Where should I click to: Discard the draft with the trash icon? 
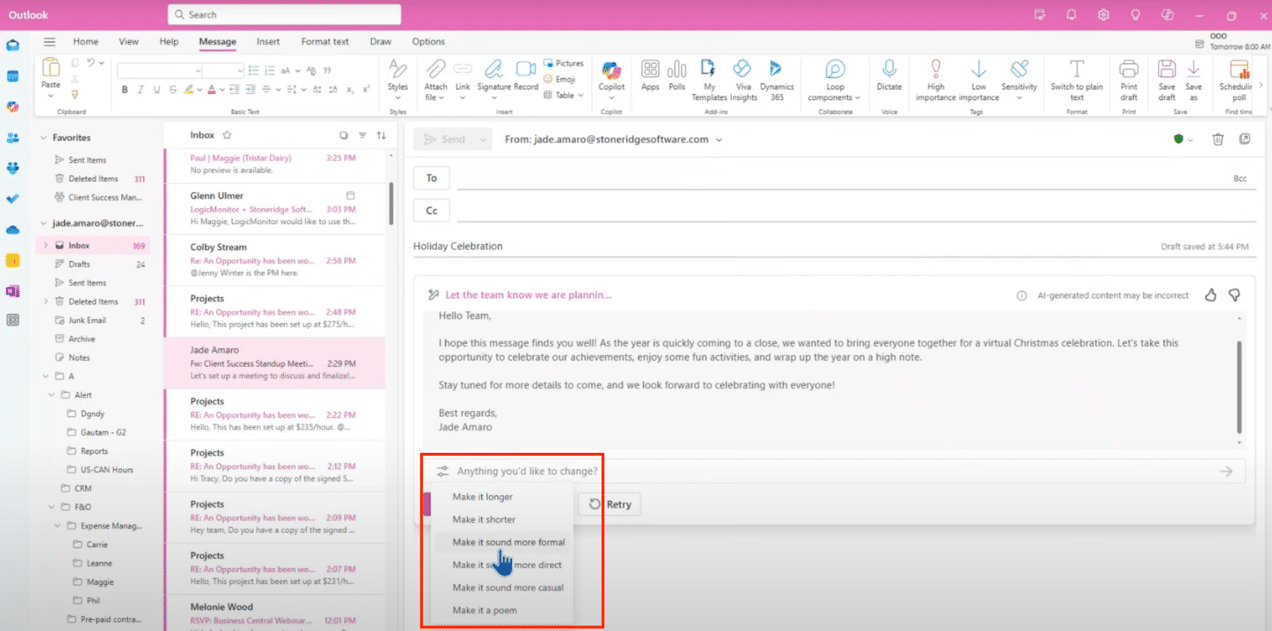(x=1217, y=140)
